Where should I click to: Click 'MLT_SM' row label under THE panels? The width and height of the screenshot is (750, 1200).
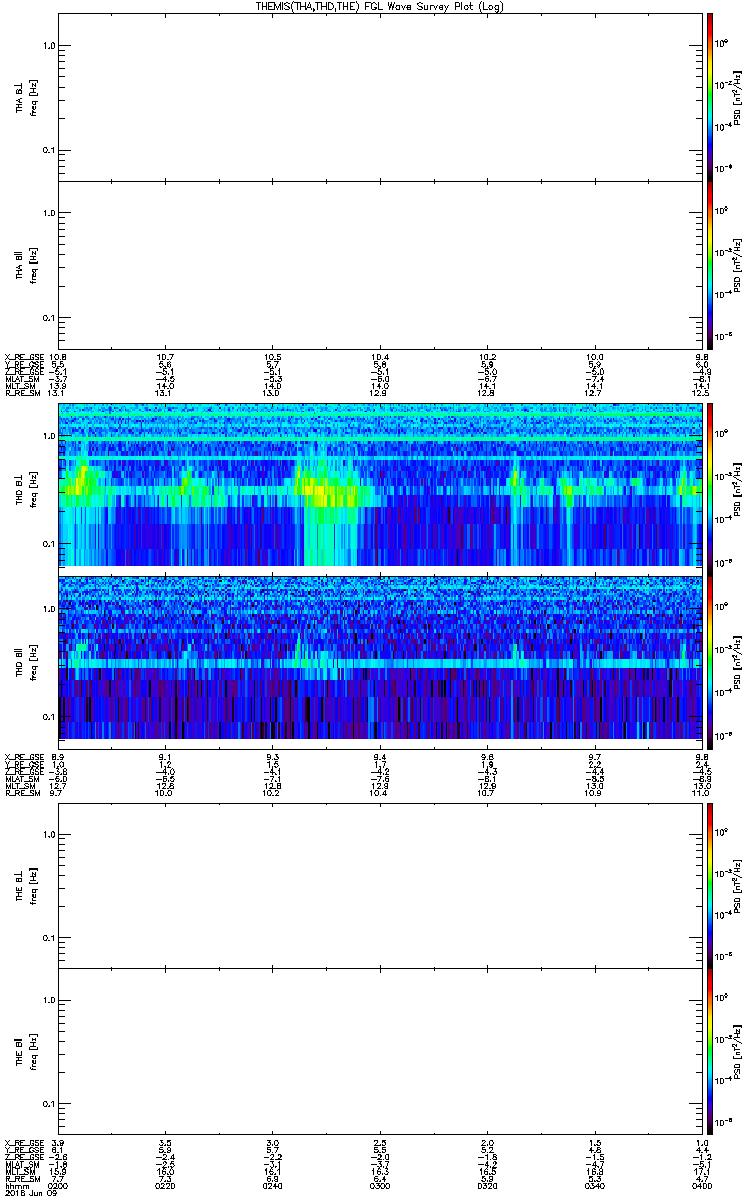(20, 1170)
